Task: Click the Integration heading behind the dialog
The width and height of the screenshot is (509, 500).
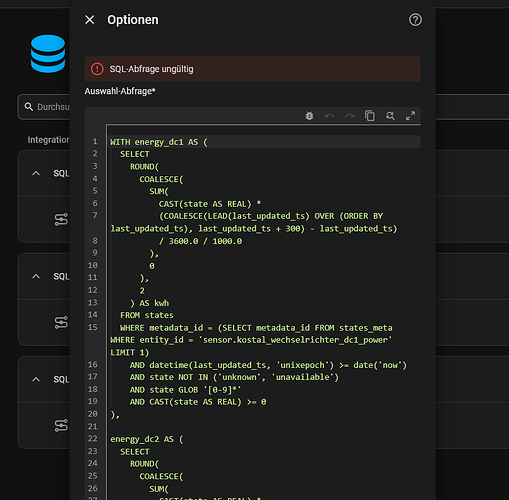Action: (x=48, y=140)
